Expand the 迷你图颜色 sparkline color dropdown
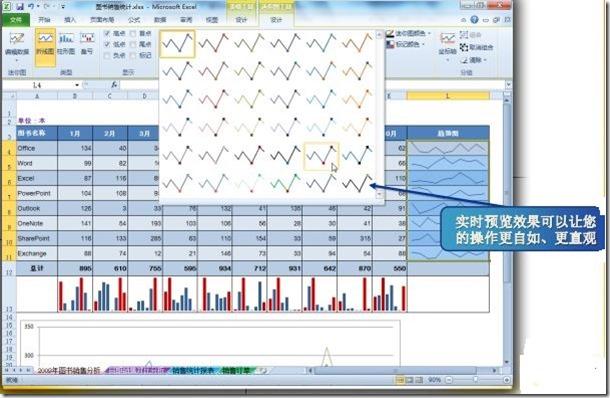 tap(409, 33)
